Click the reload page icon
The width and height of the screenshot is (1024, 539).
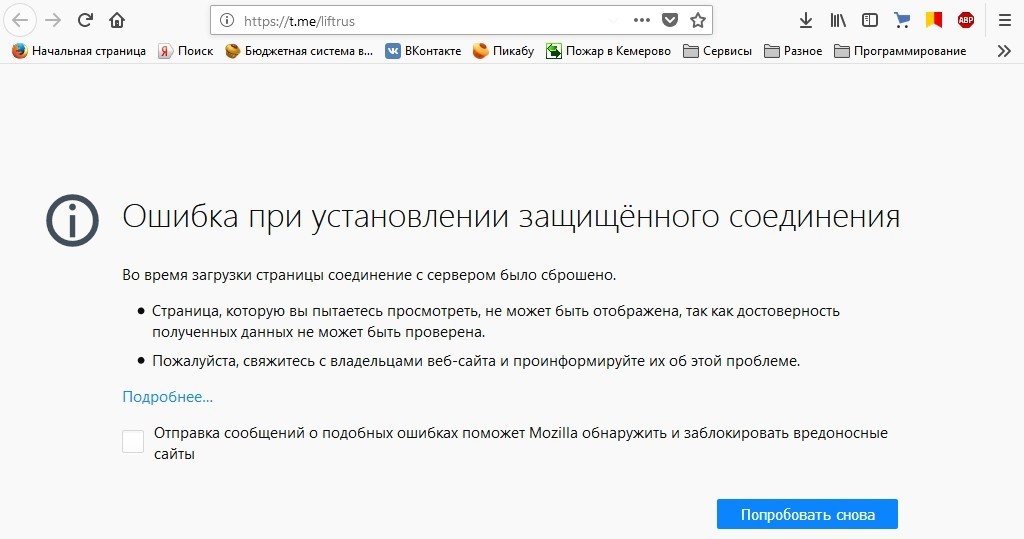(x=86, y=20)
